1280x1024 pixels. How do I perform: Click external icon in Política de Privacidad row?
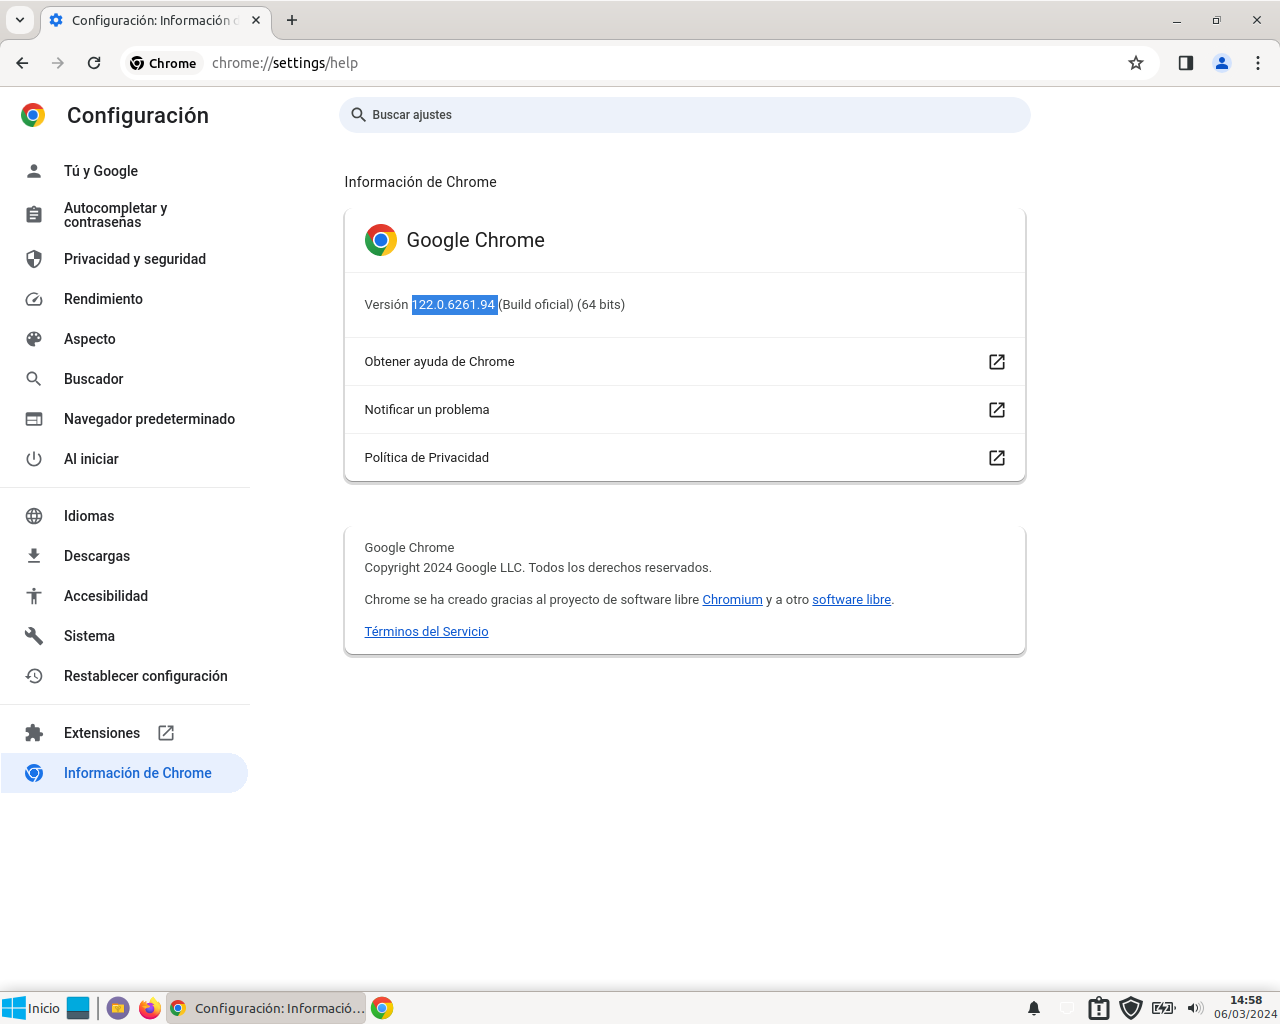tap(997, 458)
